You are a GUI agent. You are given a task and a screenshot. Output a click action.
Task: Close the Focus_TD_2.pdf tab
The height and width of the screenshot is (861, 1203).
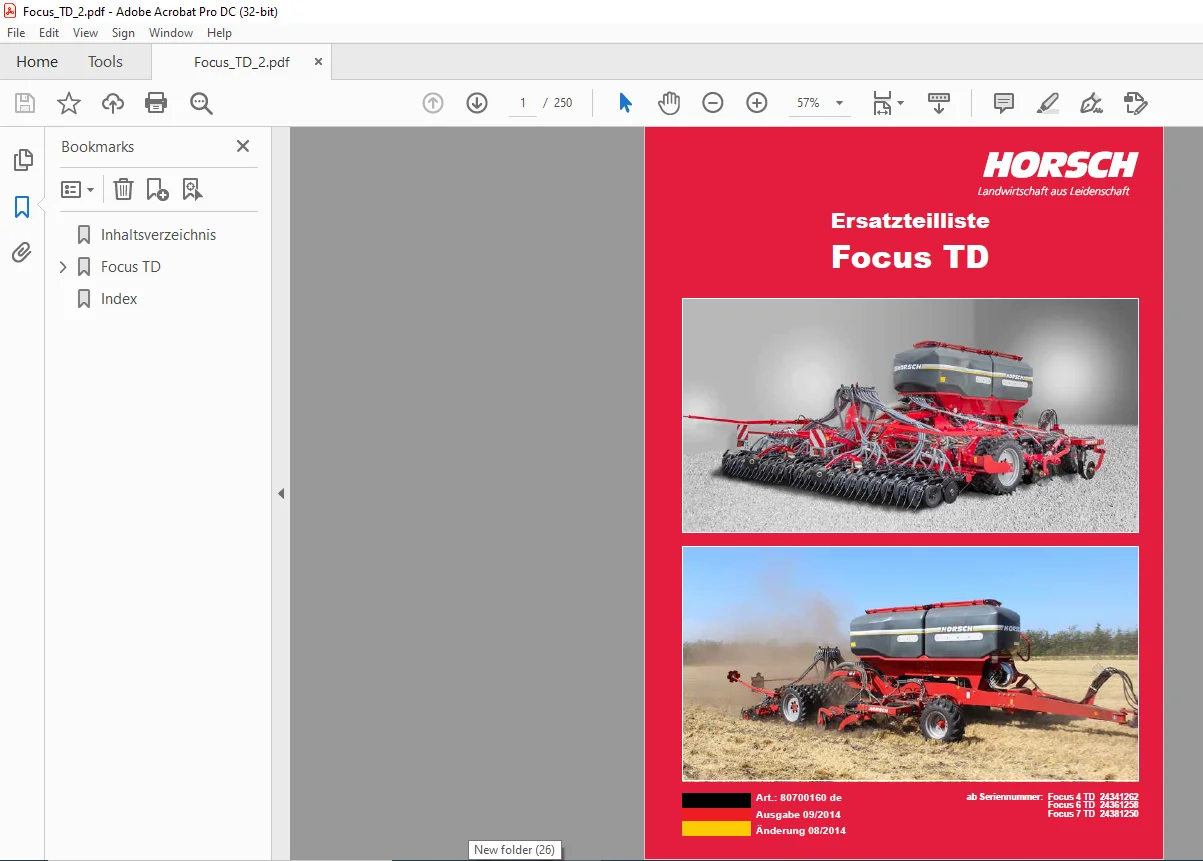(319, 62)
